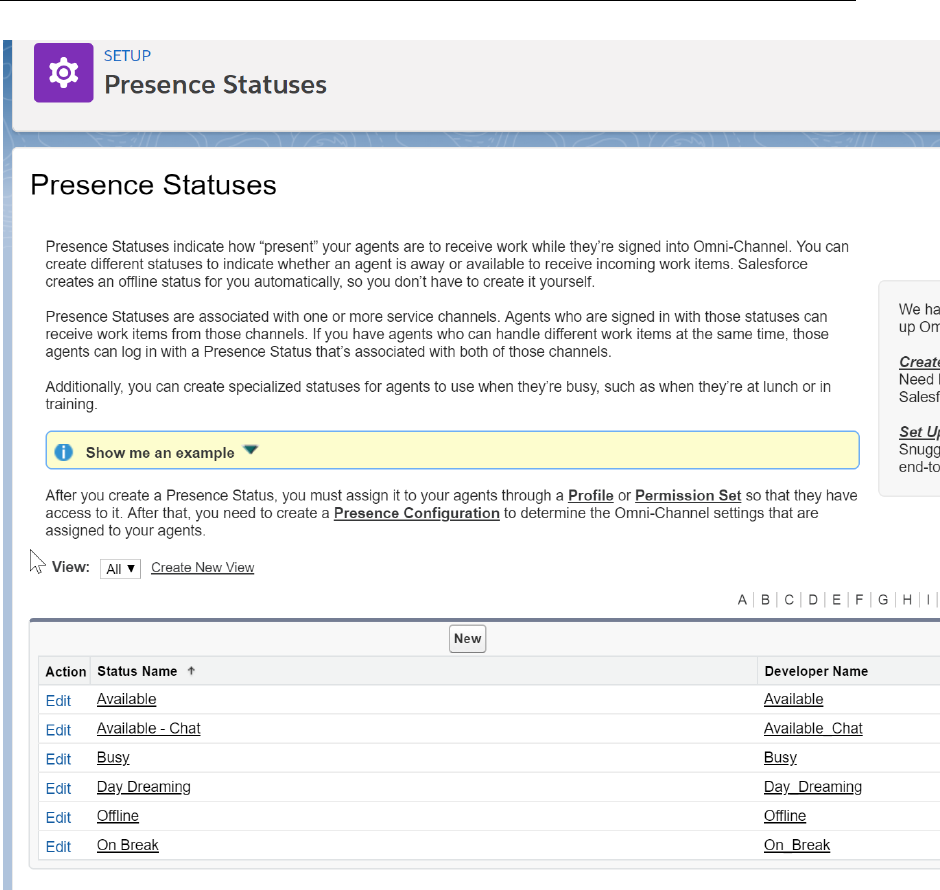
Task: Filter list by letter D
Action: click(x=813, y=600)
